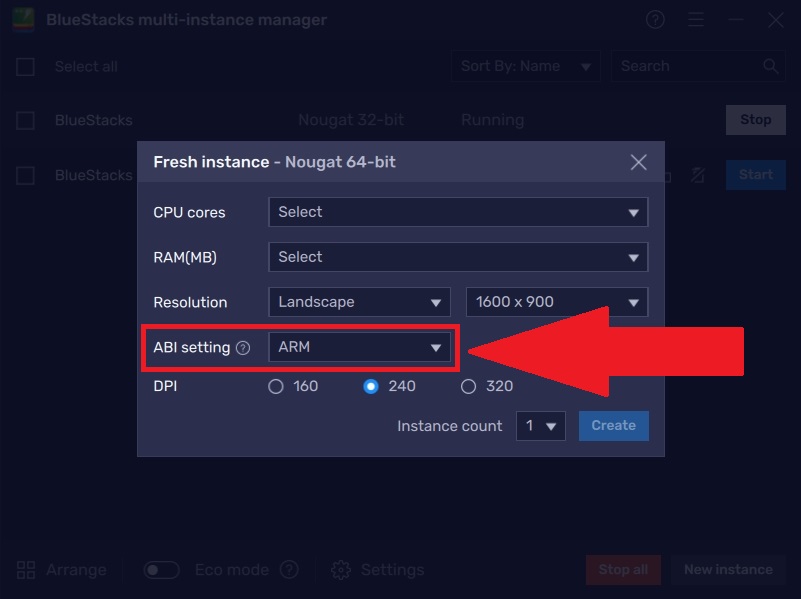Click the help icon in title bar

[655, 20]
